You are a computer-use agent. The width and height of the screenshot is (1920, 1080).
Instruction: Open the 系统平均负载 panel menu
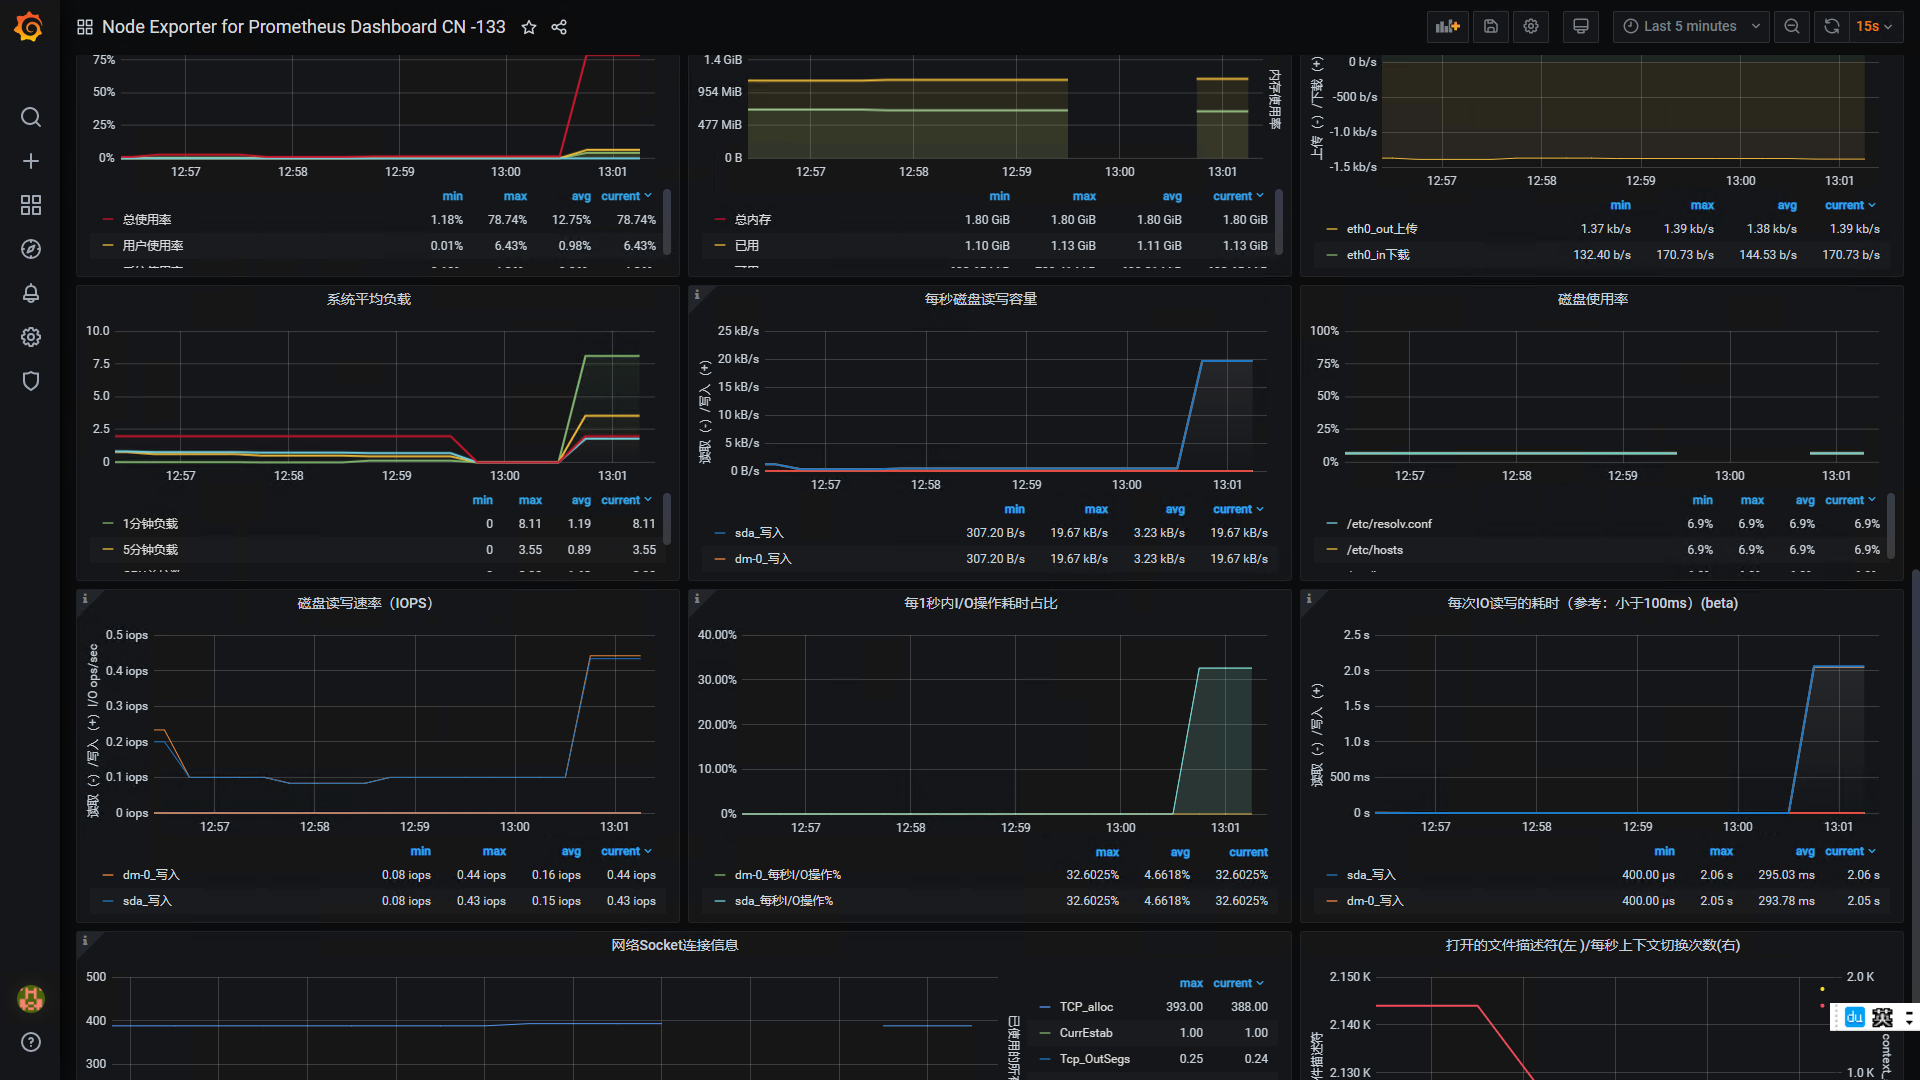pyautogui.click(x=366, y=298)
